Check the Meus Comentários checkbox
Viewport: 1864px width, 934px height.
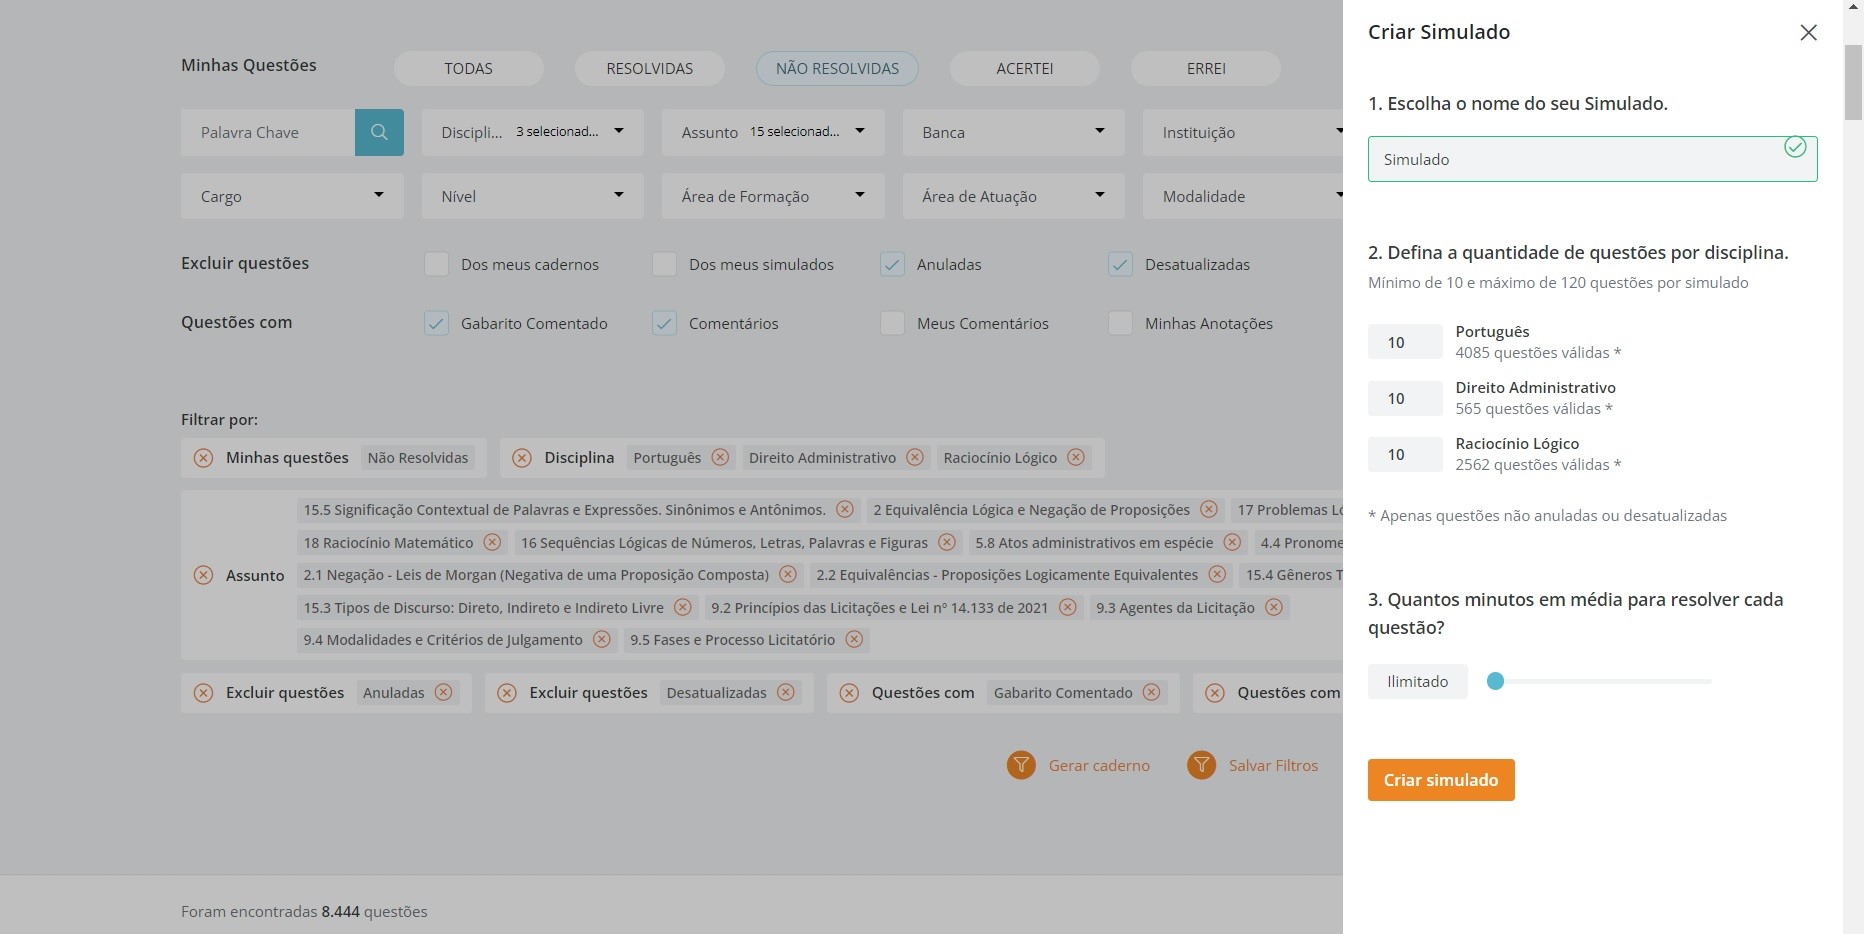click(892, 323)
